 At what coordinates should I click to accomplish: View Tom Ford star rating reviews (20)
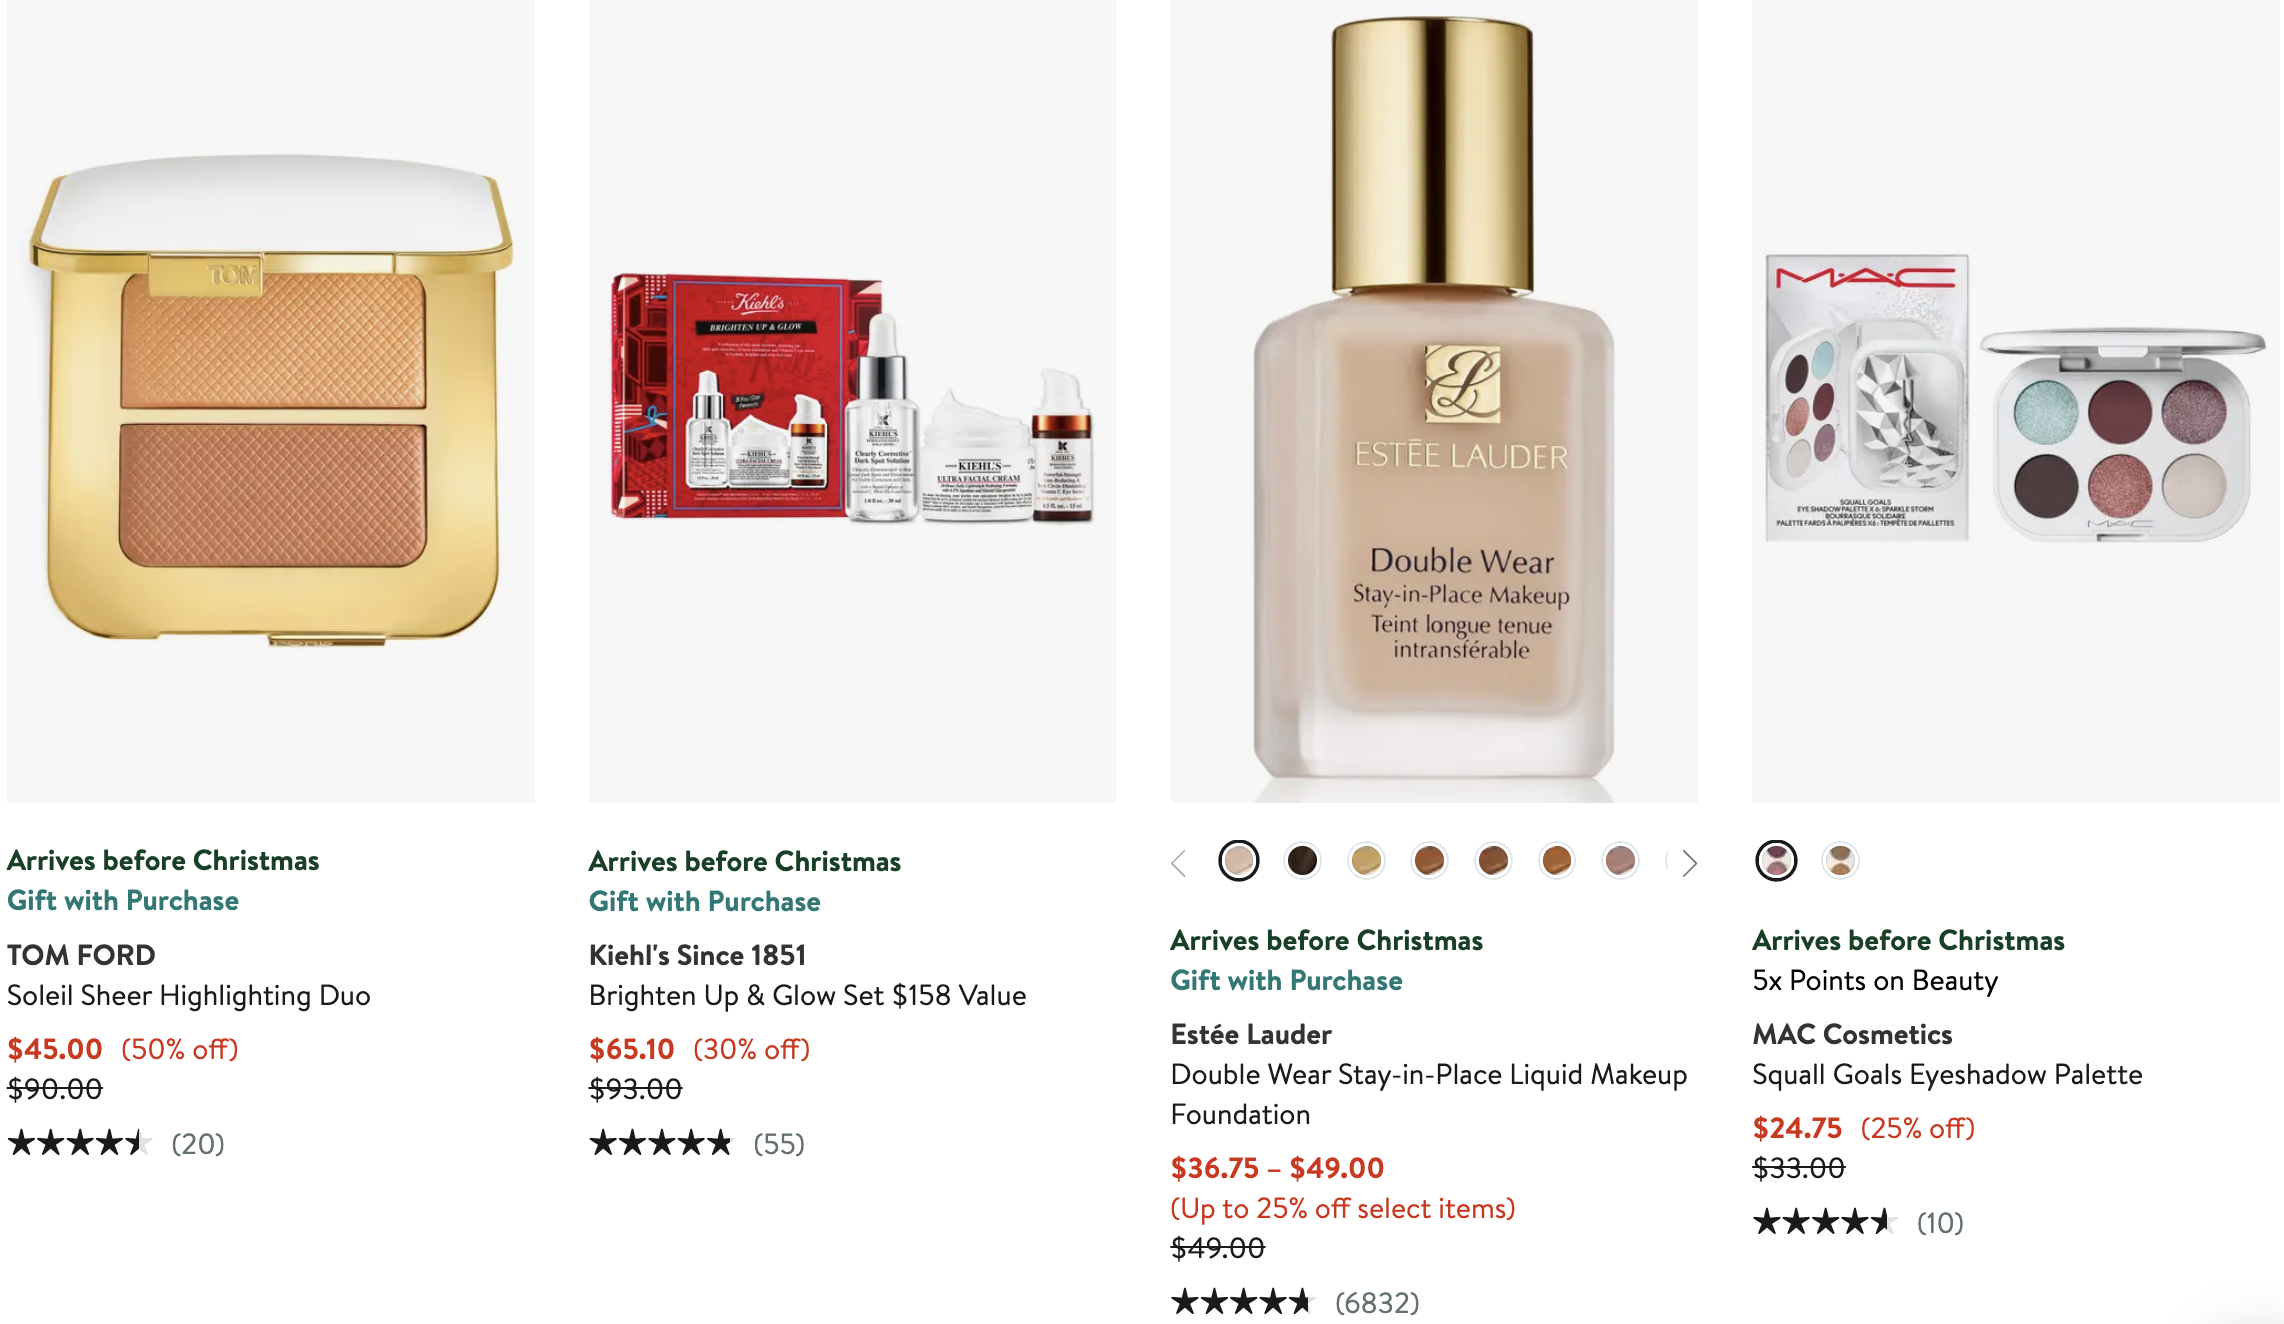(x=116, y=1143)
